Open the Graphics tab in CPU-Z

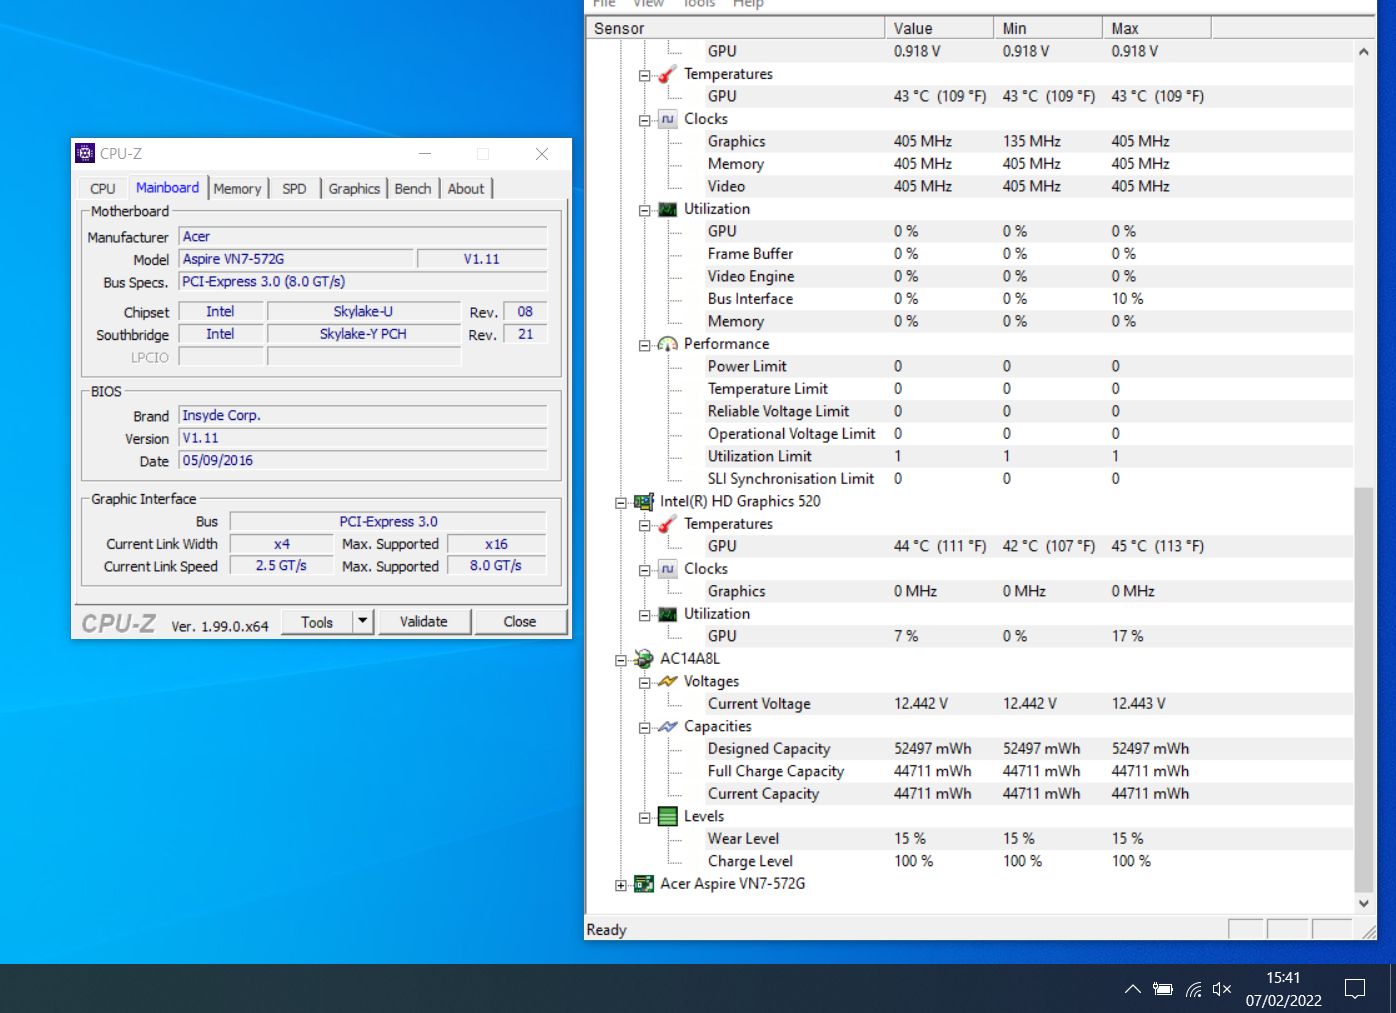pos(354,188)
